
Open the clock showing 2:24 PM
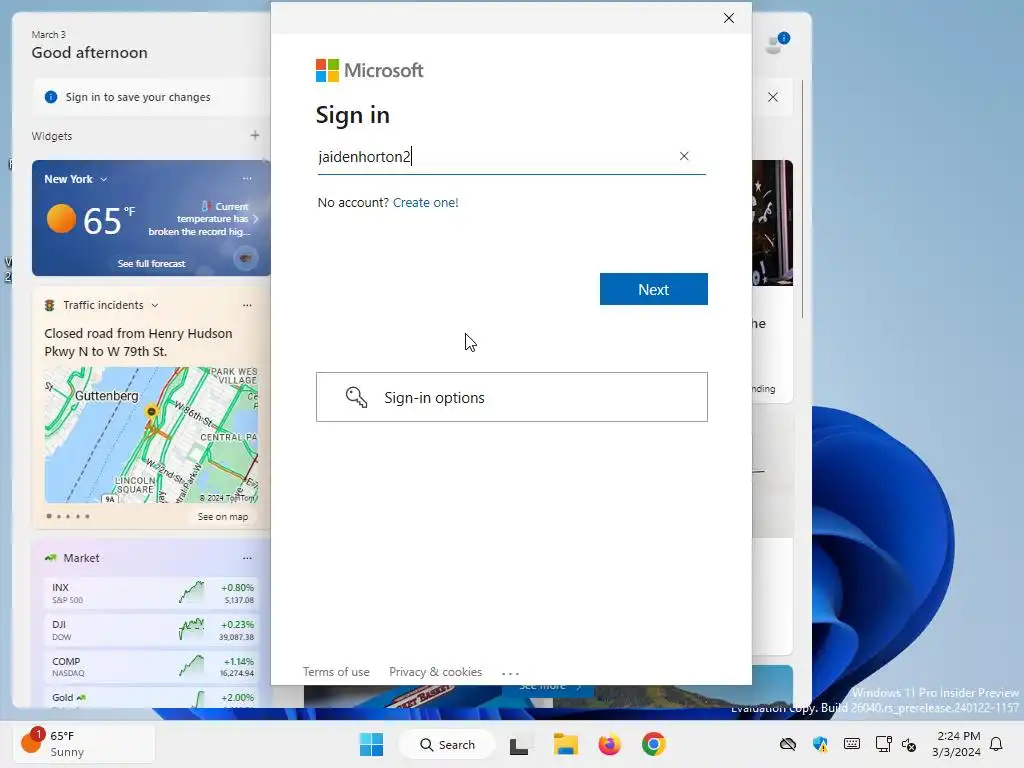(x=957, y=744)
